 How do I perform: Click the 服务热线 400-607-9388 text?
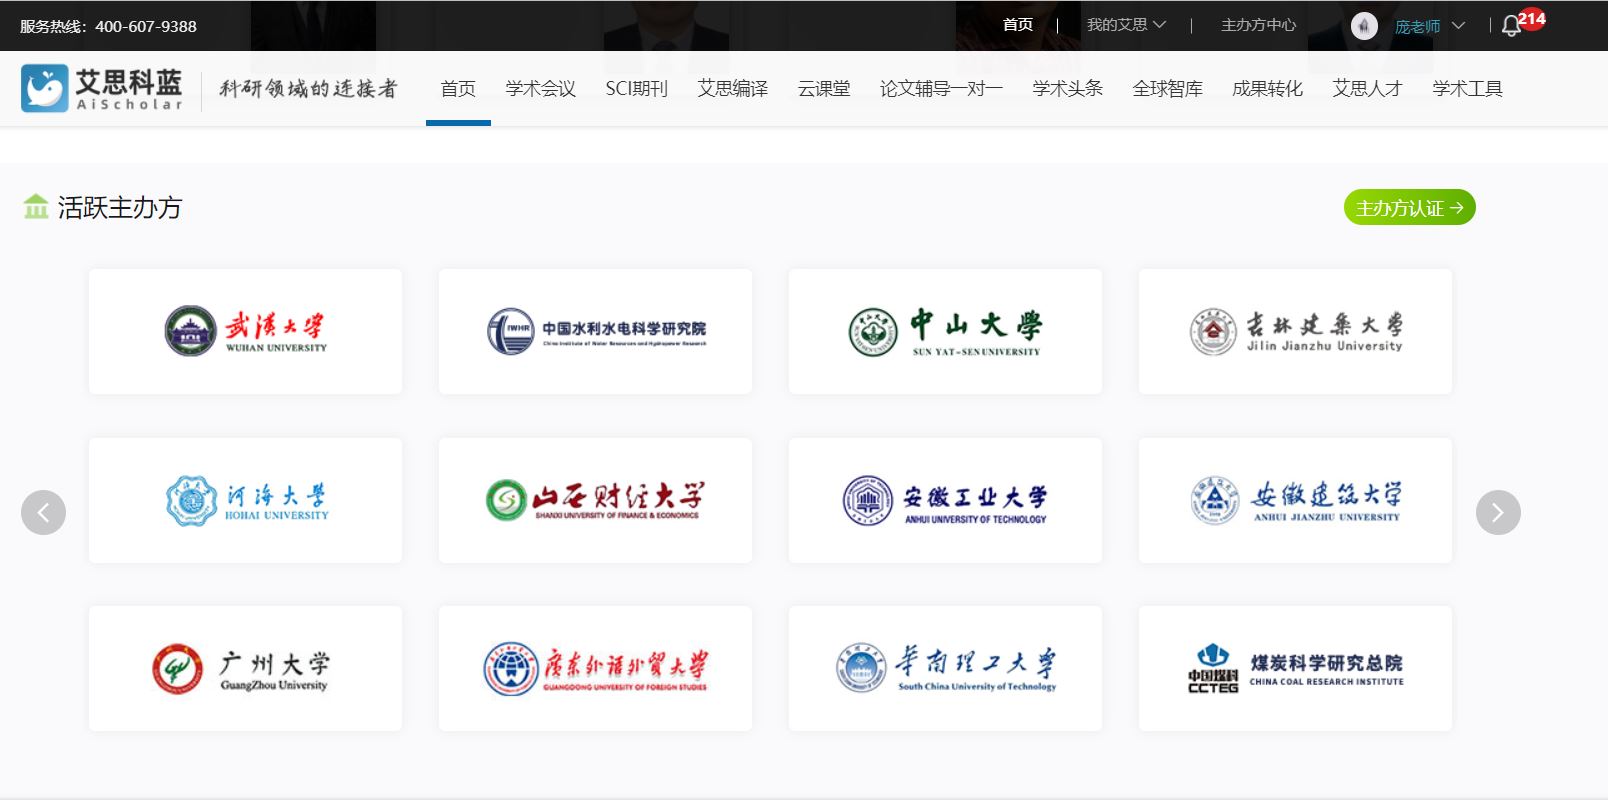[x=108, y=26]
